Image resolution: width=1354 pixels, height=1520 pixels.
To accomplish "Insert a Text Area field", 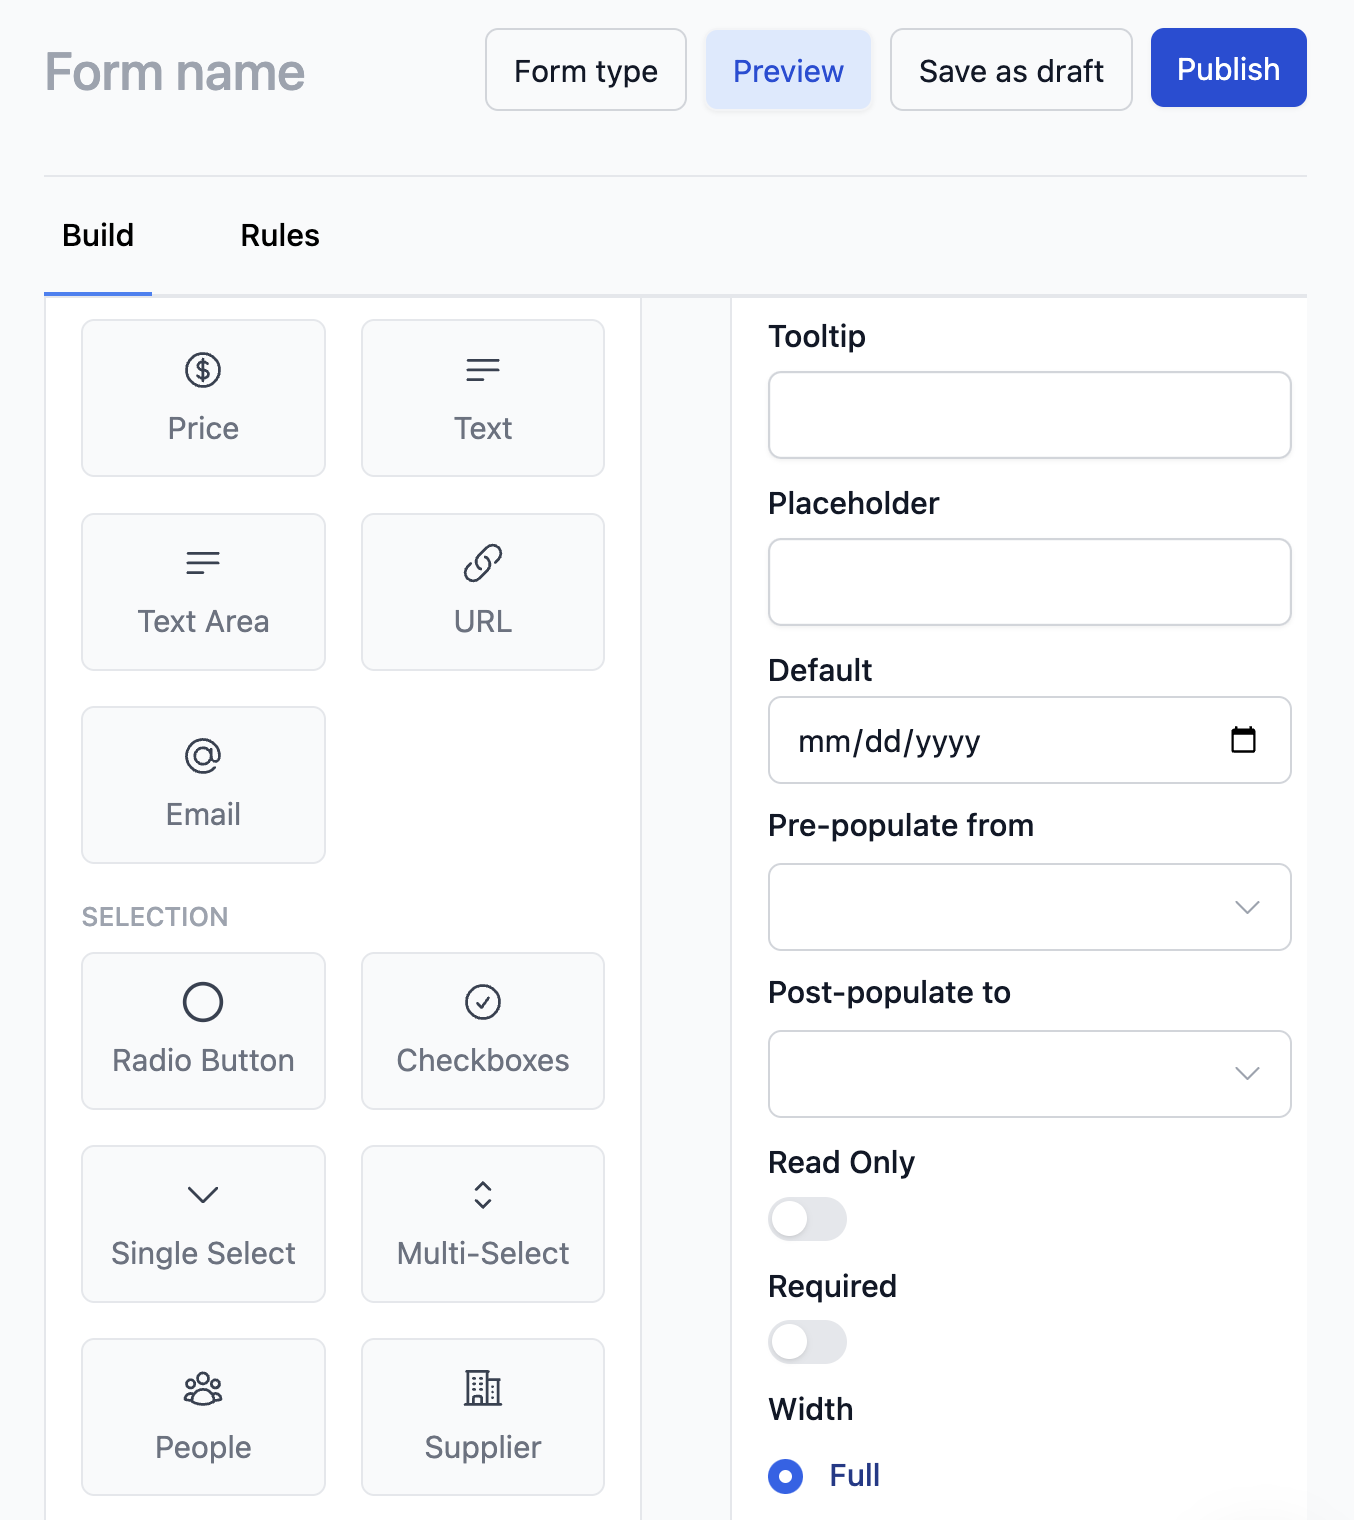I will click(x=203, y=592).
